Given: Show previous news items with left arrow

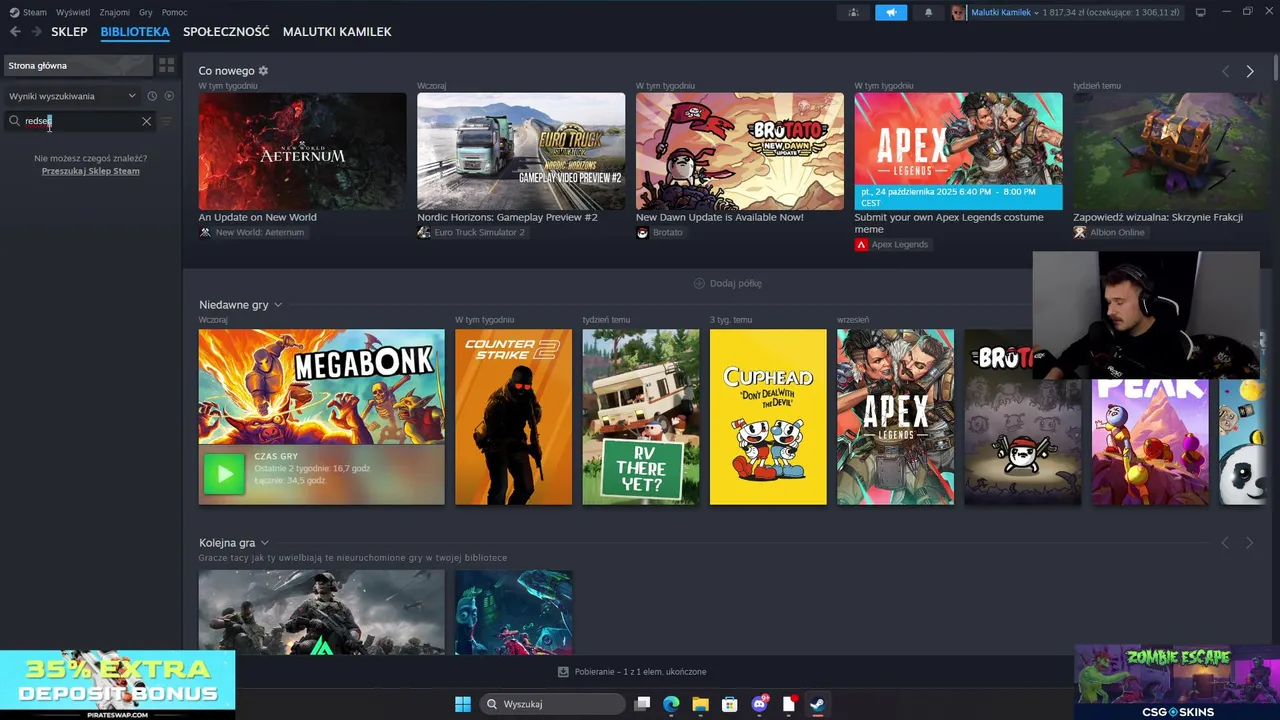Looking at the screenshot, I should pos(1225,71).
